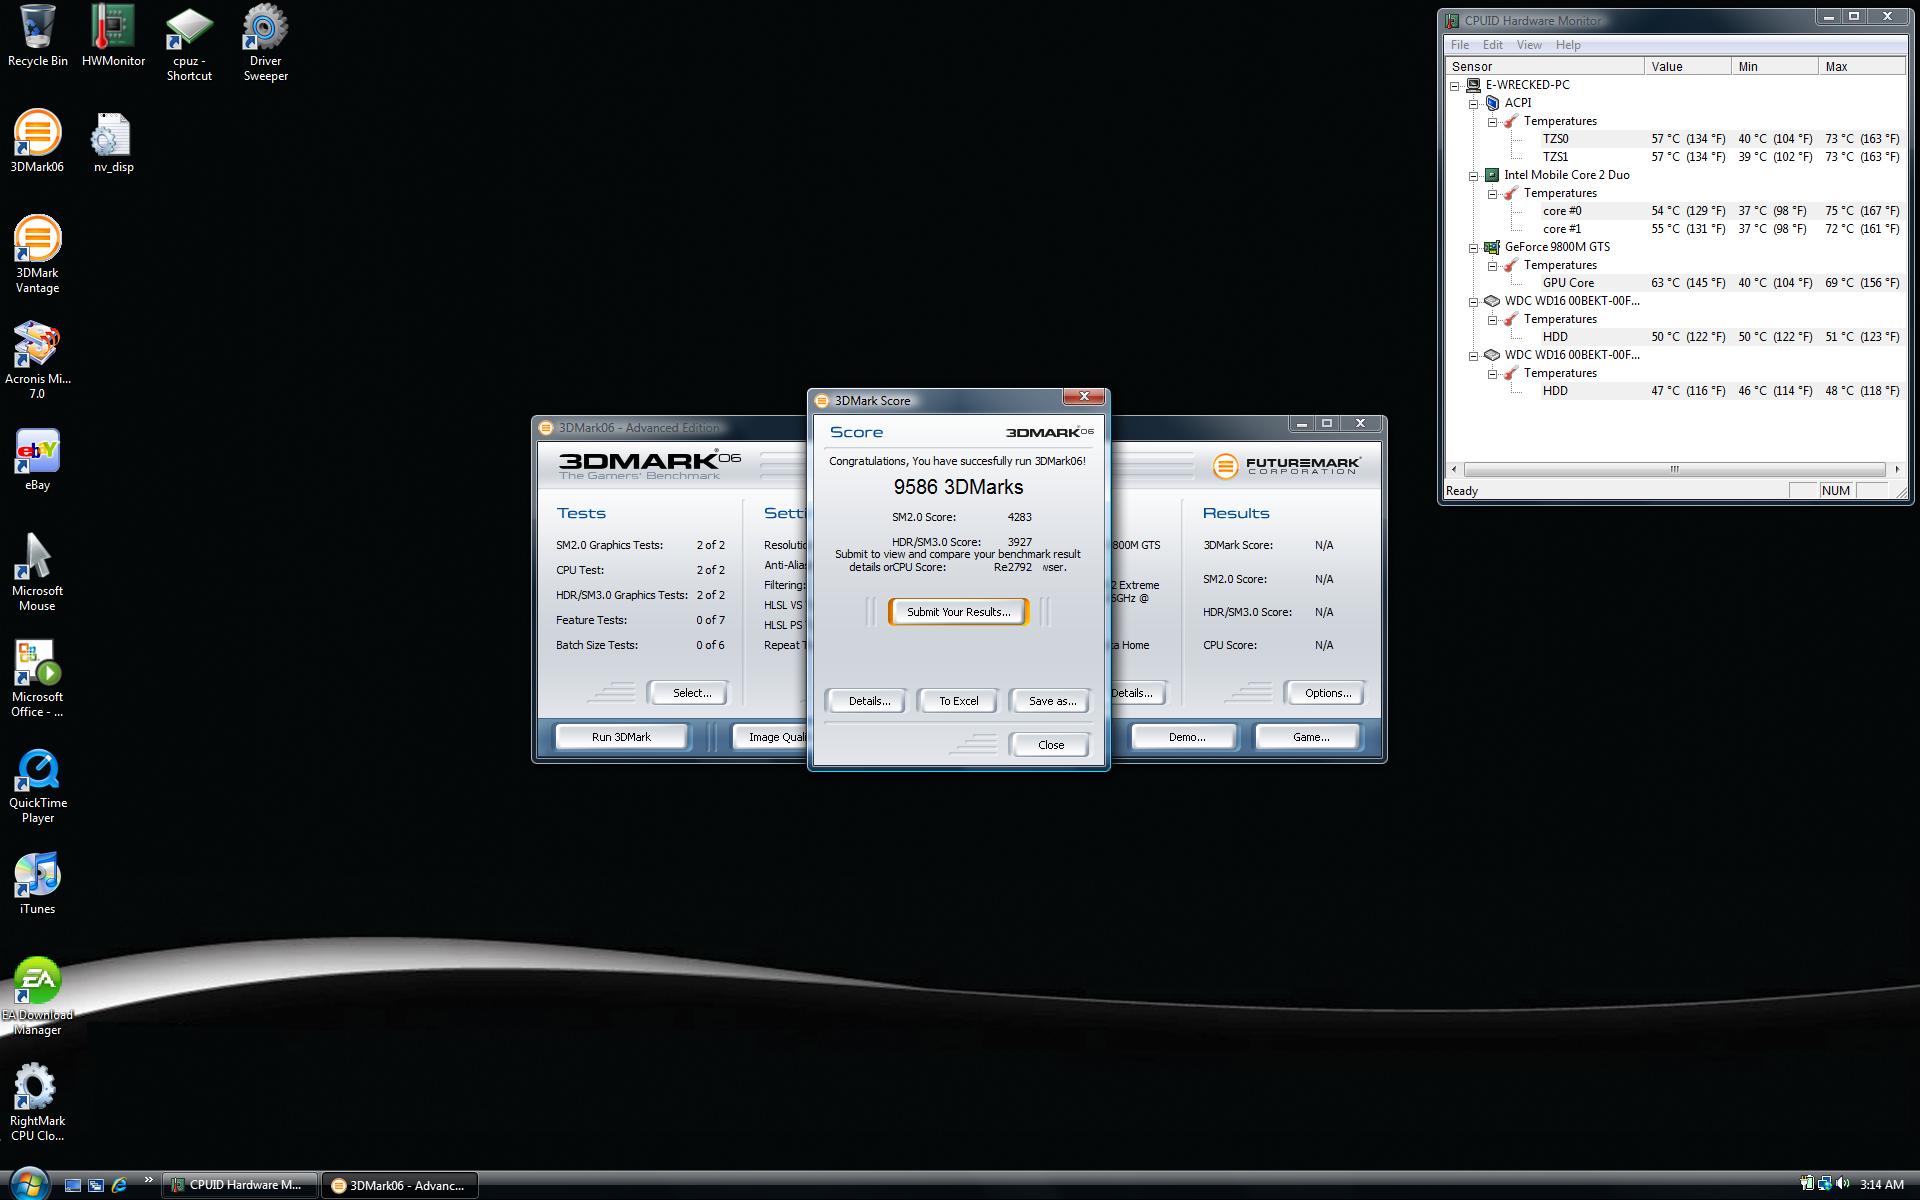Screen dimensions: 1920x1200
Task: Open the 3DMark06 desktop shortcut
Action: click(37, 141)
